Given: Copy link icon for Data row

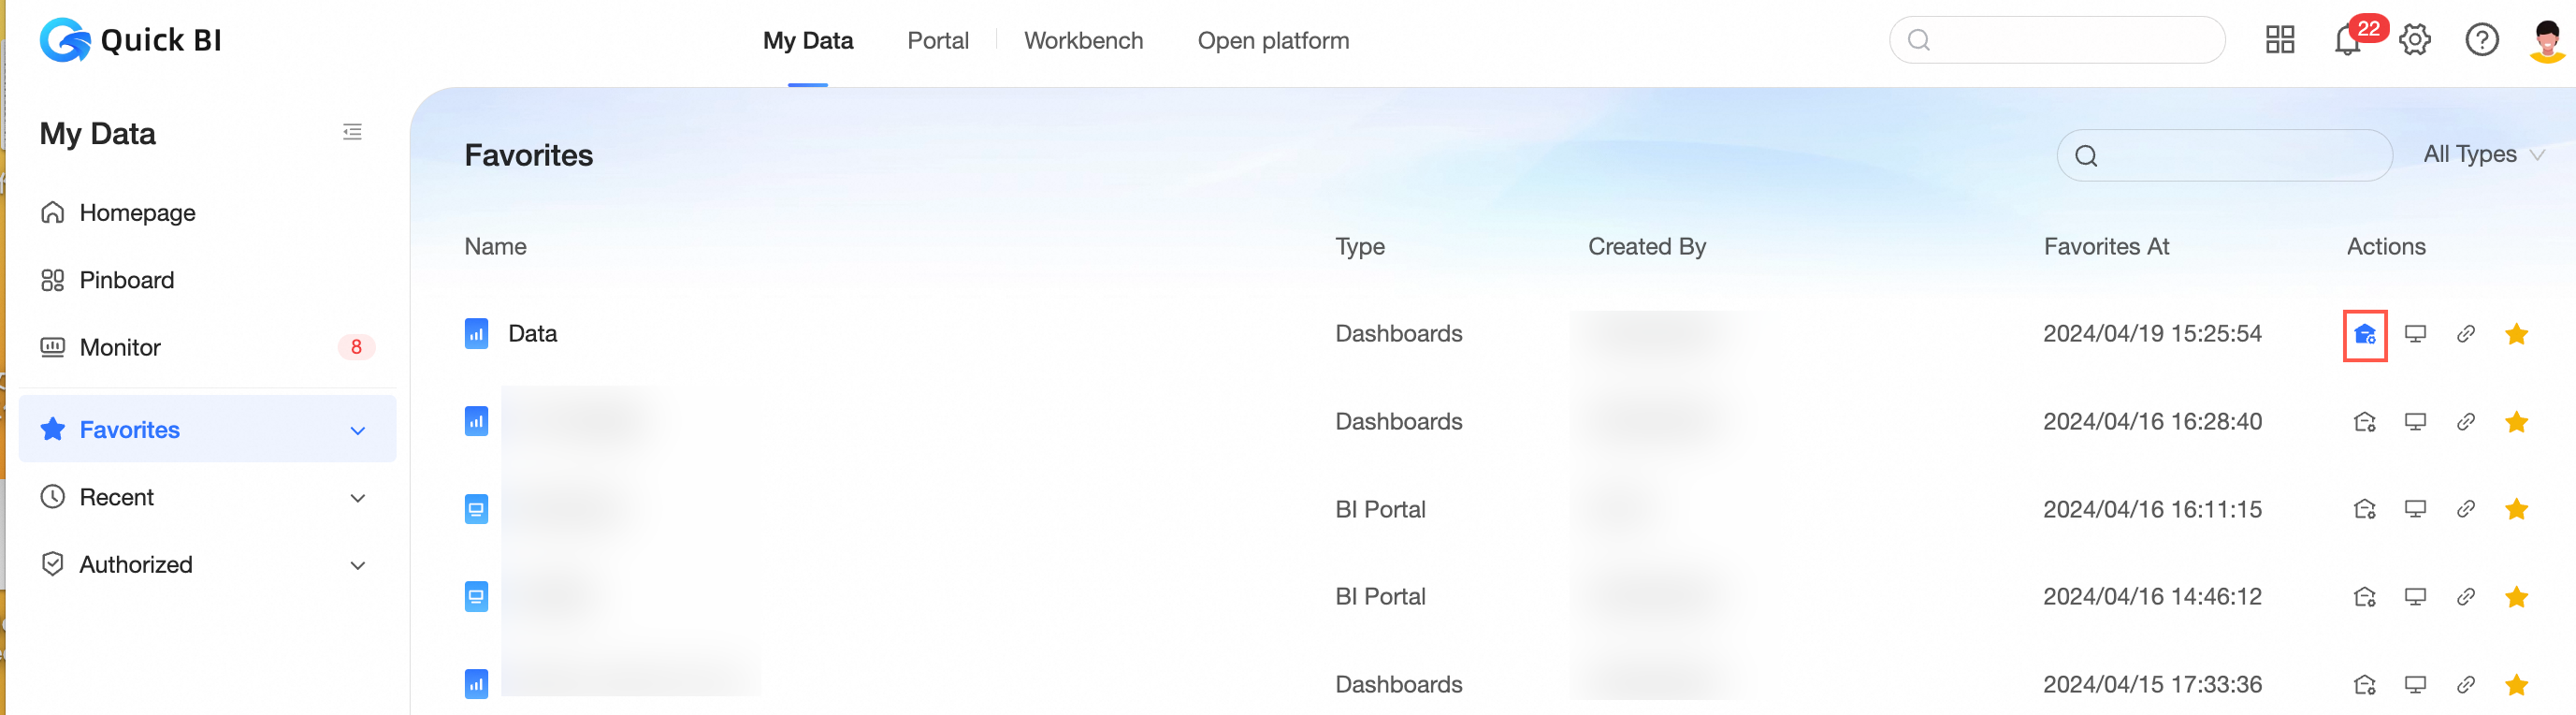Looking at the screenshot, I should (x=2465, y=334).
